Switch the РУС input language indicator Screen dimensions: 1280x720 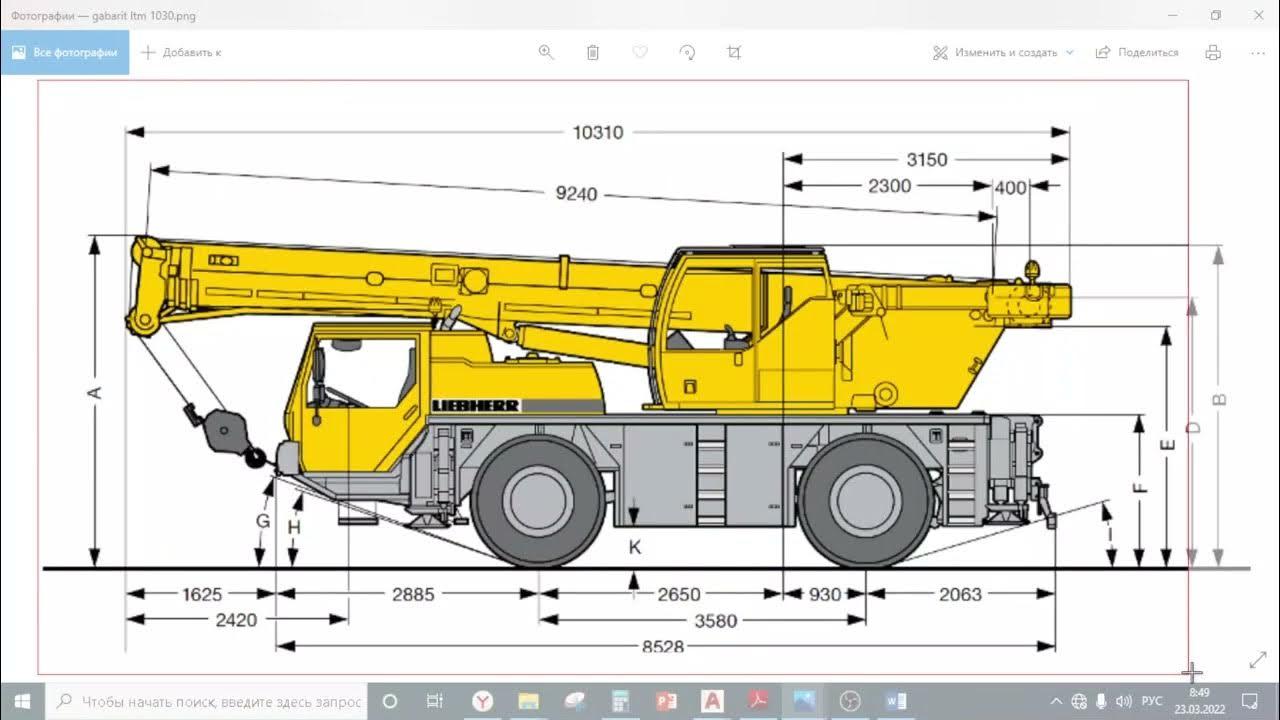coord(1152,701)
